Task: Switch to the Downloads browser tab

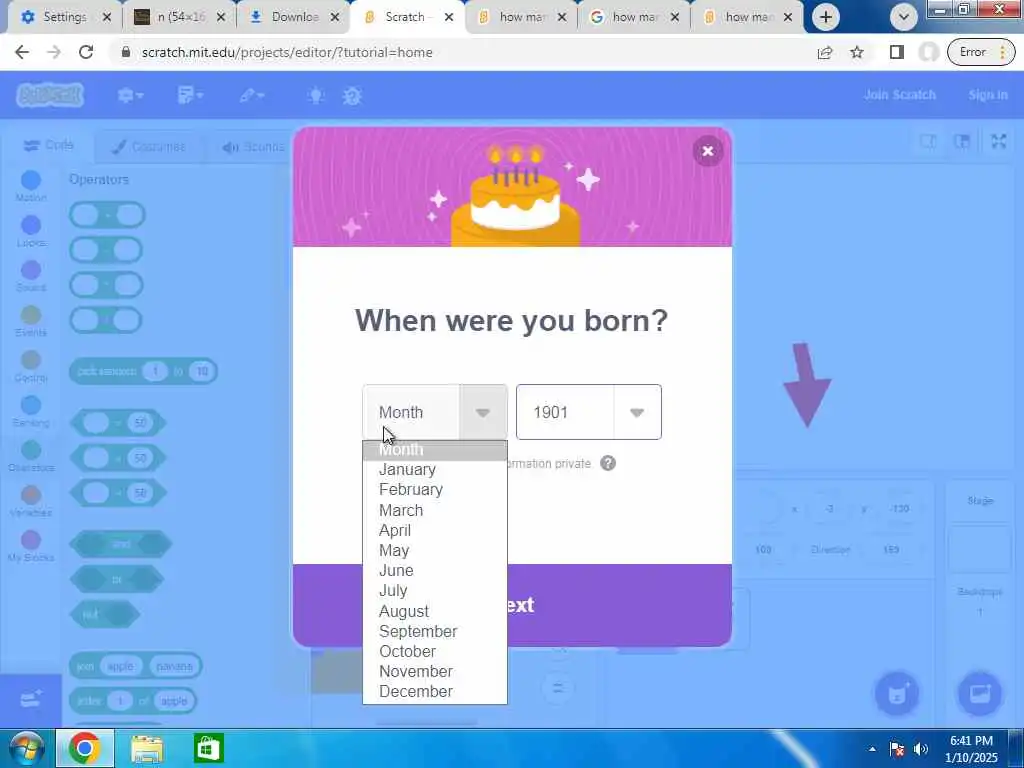Action: pyautogui.click(x=295, y=17)
